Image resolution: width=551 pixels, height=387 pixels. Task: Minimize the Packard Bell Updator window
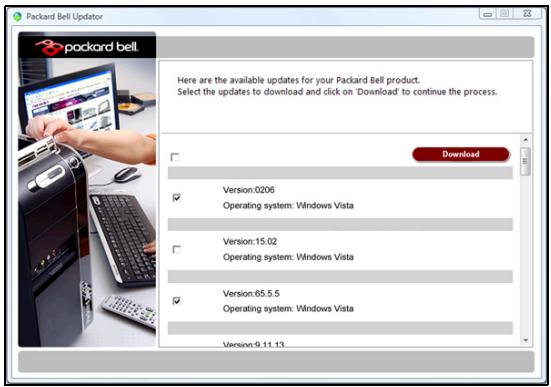(x=488, y=14)
